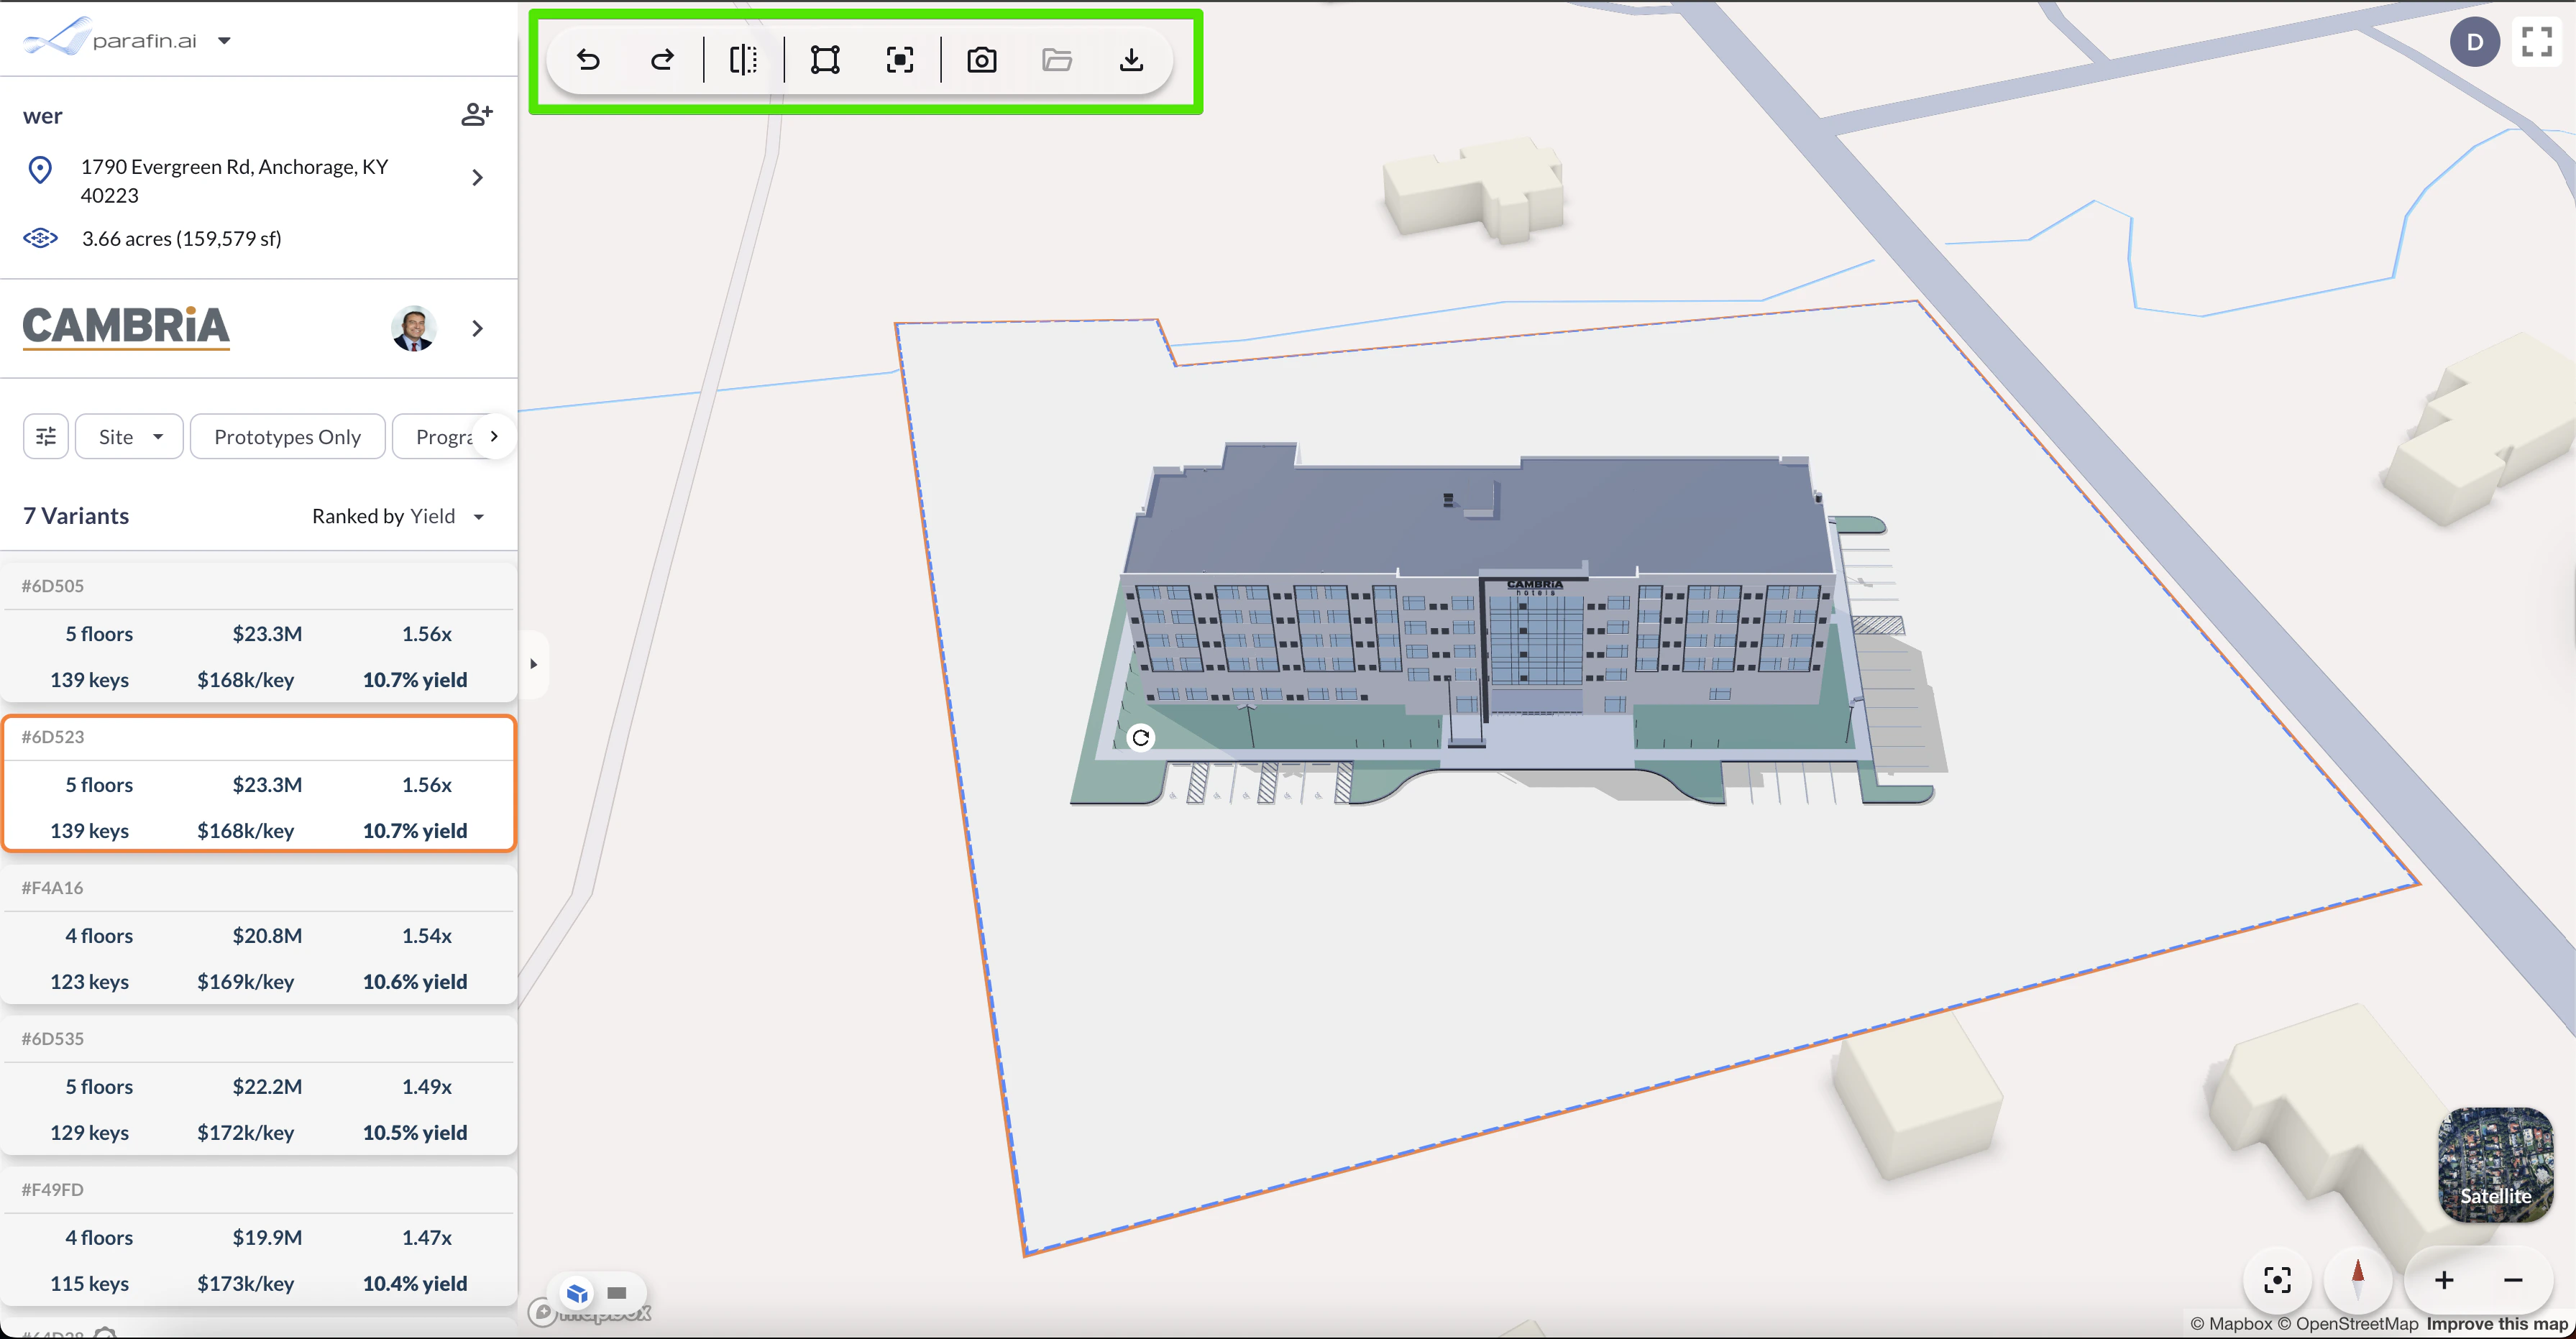Image resolution: width=2576 pixels, height=1339 pixels.
Task: Take a screenshot with the camera icon
Action: pyautogui.click(x=981, y=60)
